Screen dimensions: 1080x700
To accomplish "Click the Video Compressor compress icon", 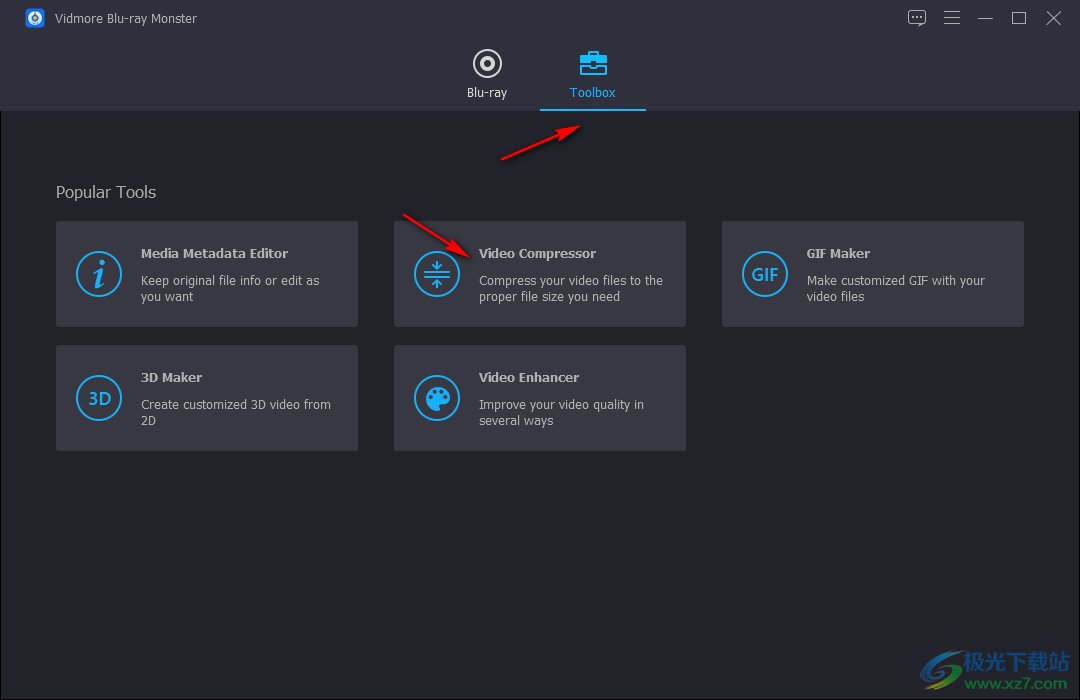I will pos(437,274).
